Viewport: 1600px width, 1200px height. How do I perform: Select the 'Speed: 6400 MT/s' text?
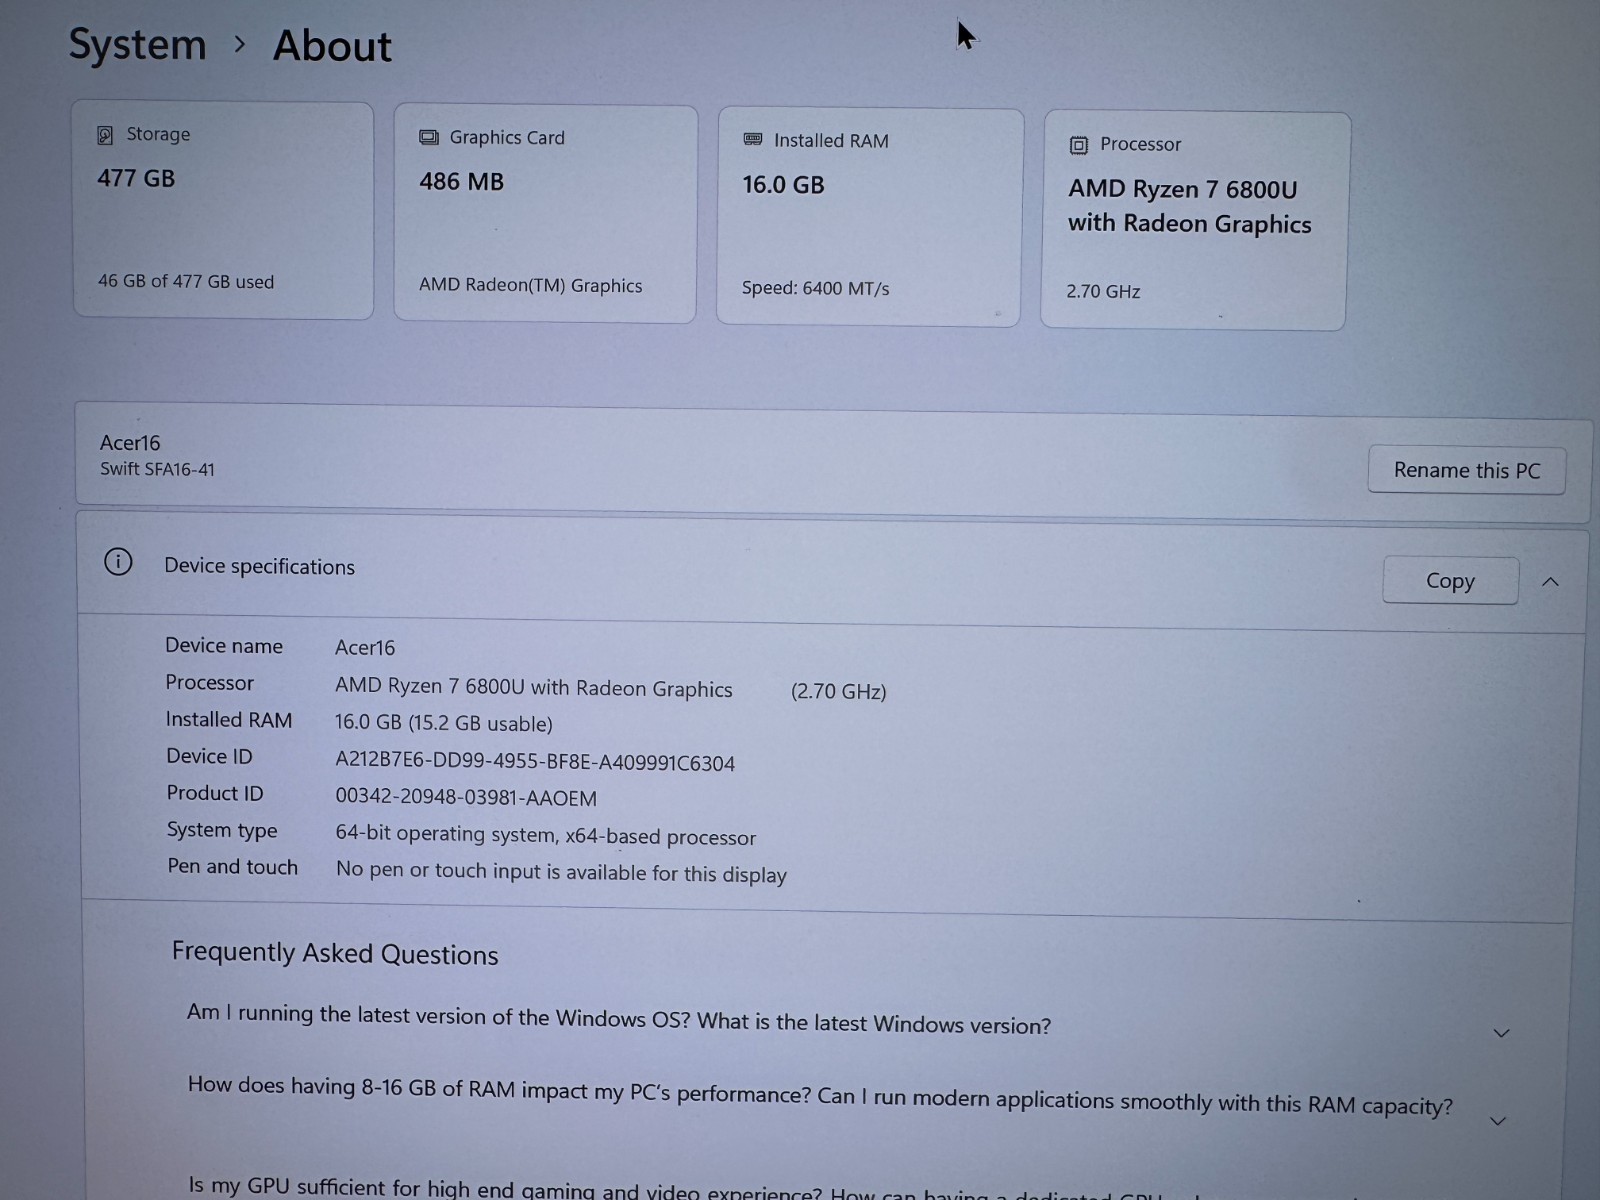(x=815, y=288)
